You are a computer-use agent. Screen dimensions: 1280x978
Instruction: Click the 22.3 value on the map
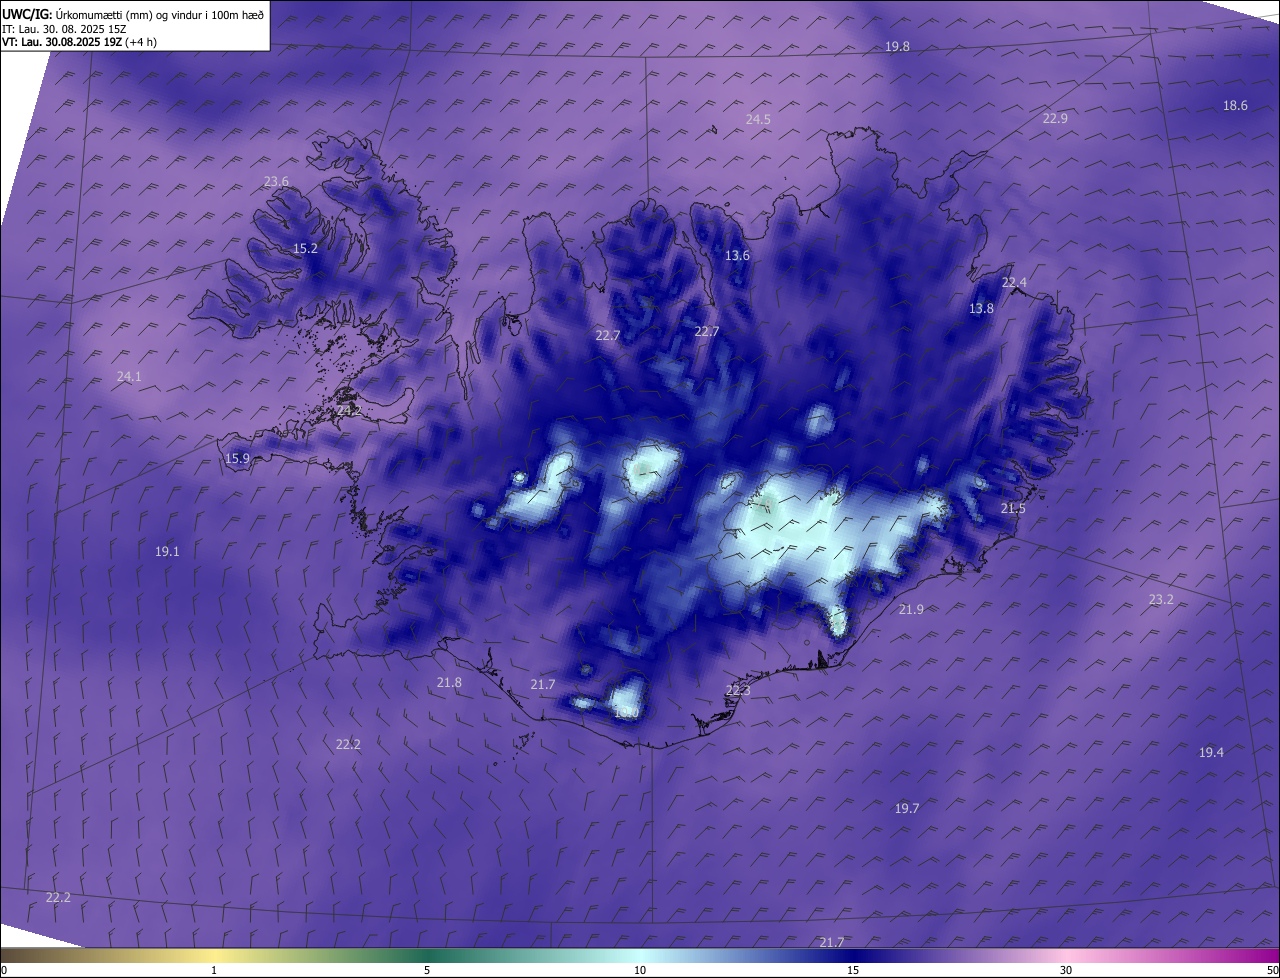[738, 691]
